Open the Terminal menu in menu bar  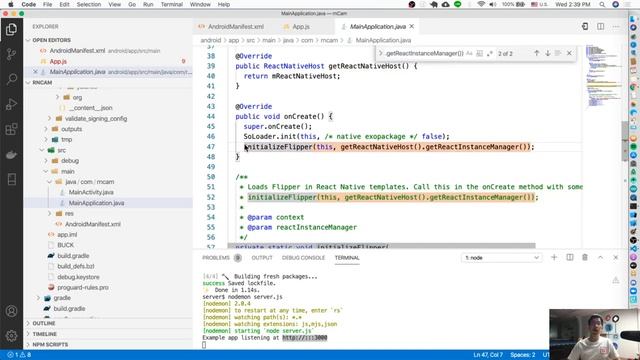(171, 4)
